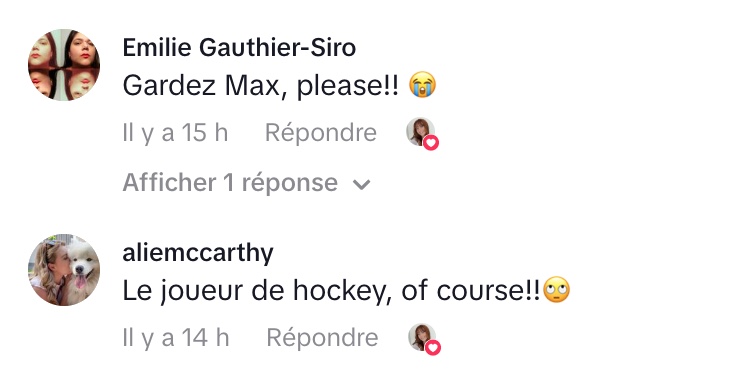Image resolution: width=738 pixels, height=382 pixels.
Task: Reply to the joueur de hockey comment
Action: point(322,337)
